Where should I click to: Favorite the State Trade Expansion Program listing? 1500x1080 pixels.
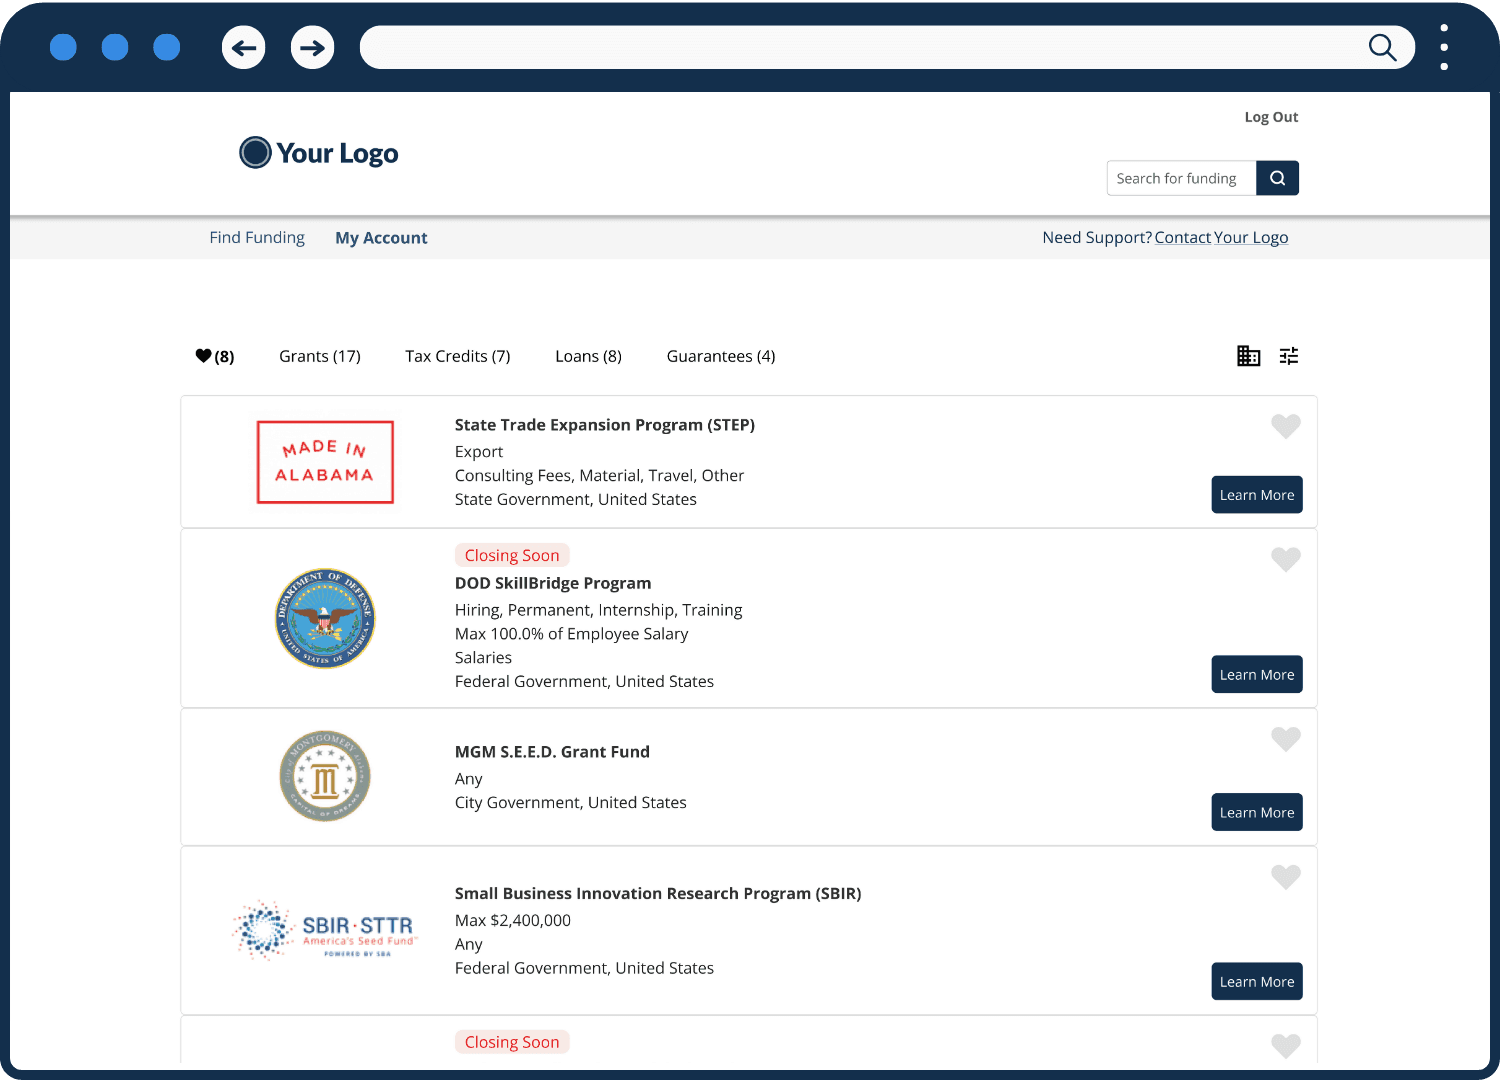[x=1286, y=426]
